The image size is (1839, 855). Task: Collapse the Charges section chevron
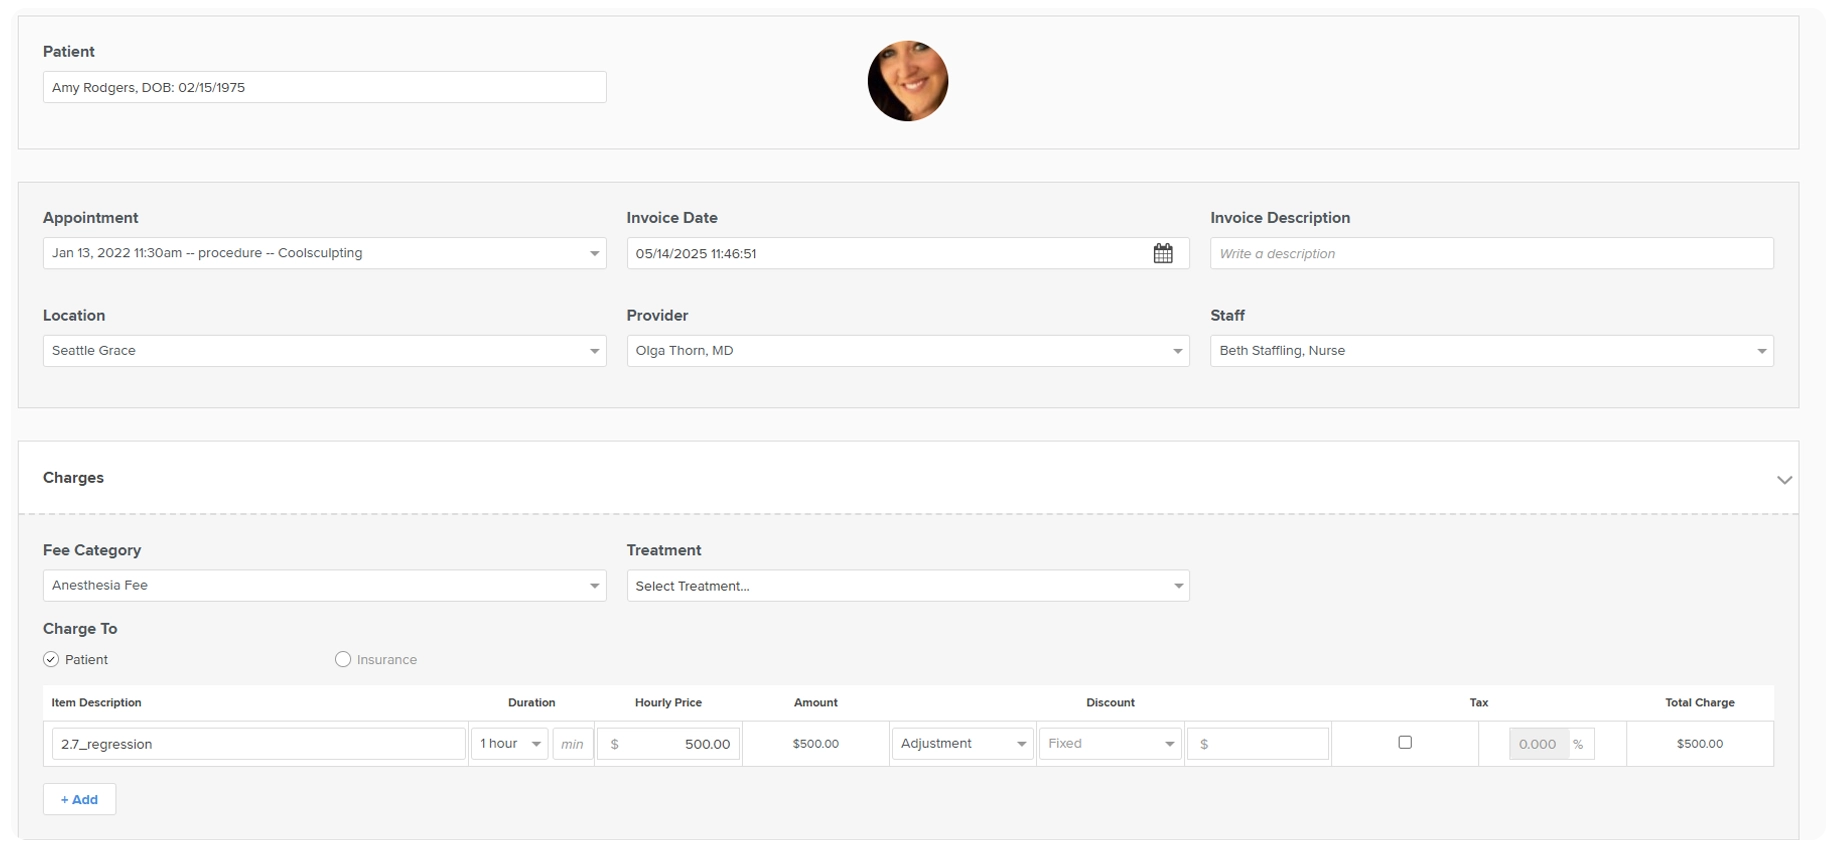[x=1783, y=480]
